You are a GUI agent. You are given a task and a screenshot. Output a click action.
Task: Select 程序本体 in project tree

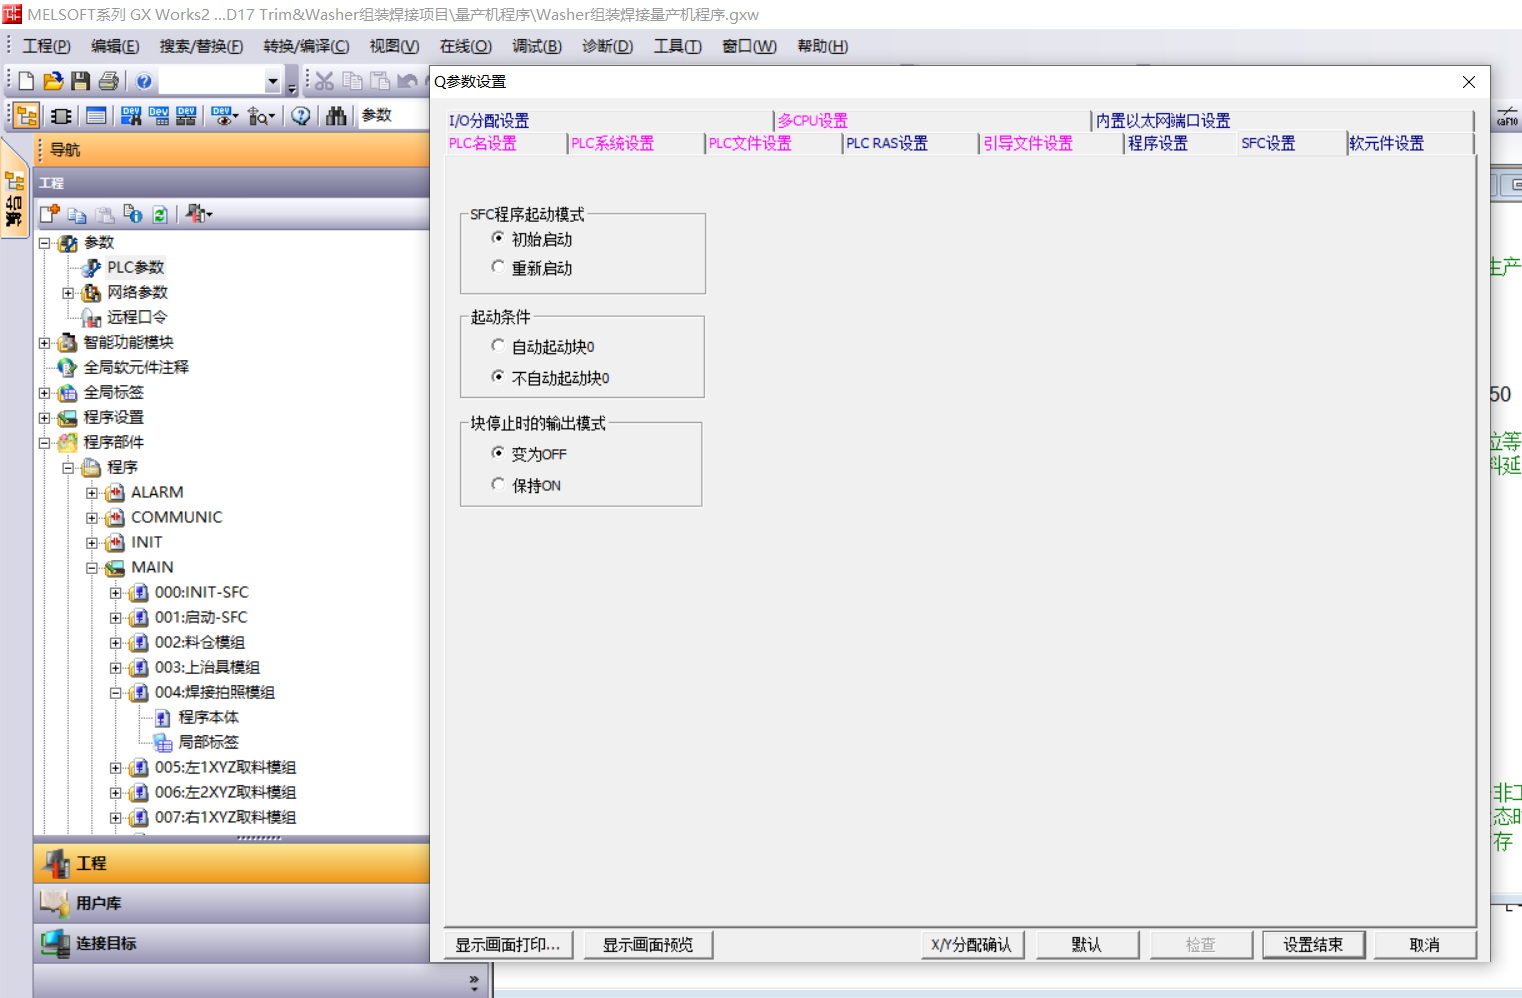pyautogui.click(x=208, y=717)
